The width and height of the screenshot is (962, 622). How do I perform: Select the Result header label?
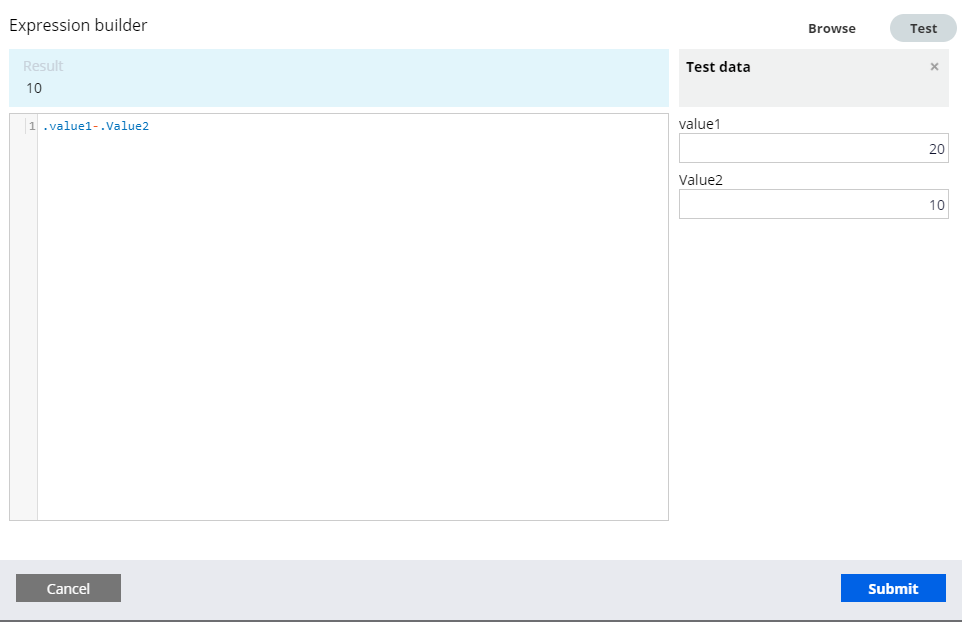pyautogui.click(x=42, y=65)
